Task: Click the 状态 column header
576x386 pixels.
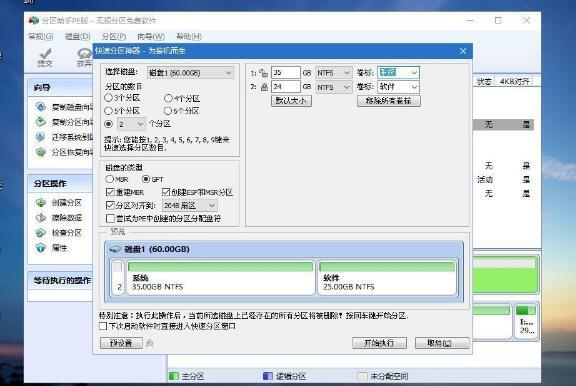Action: click(484, 82)
